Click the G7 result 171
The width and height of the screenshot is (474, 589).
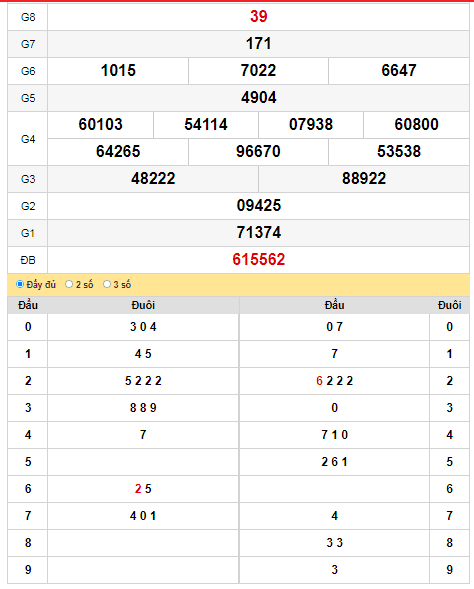click(258, 44)
